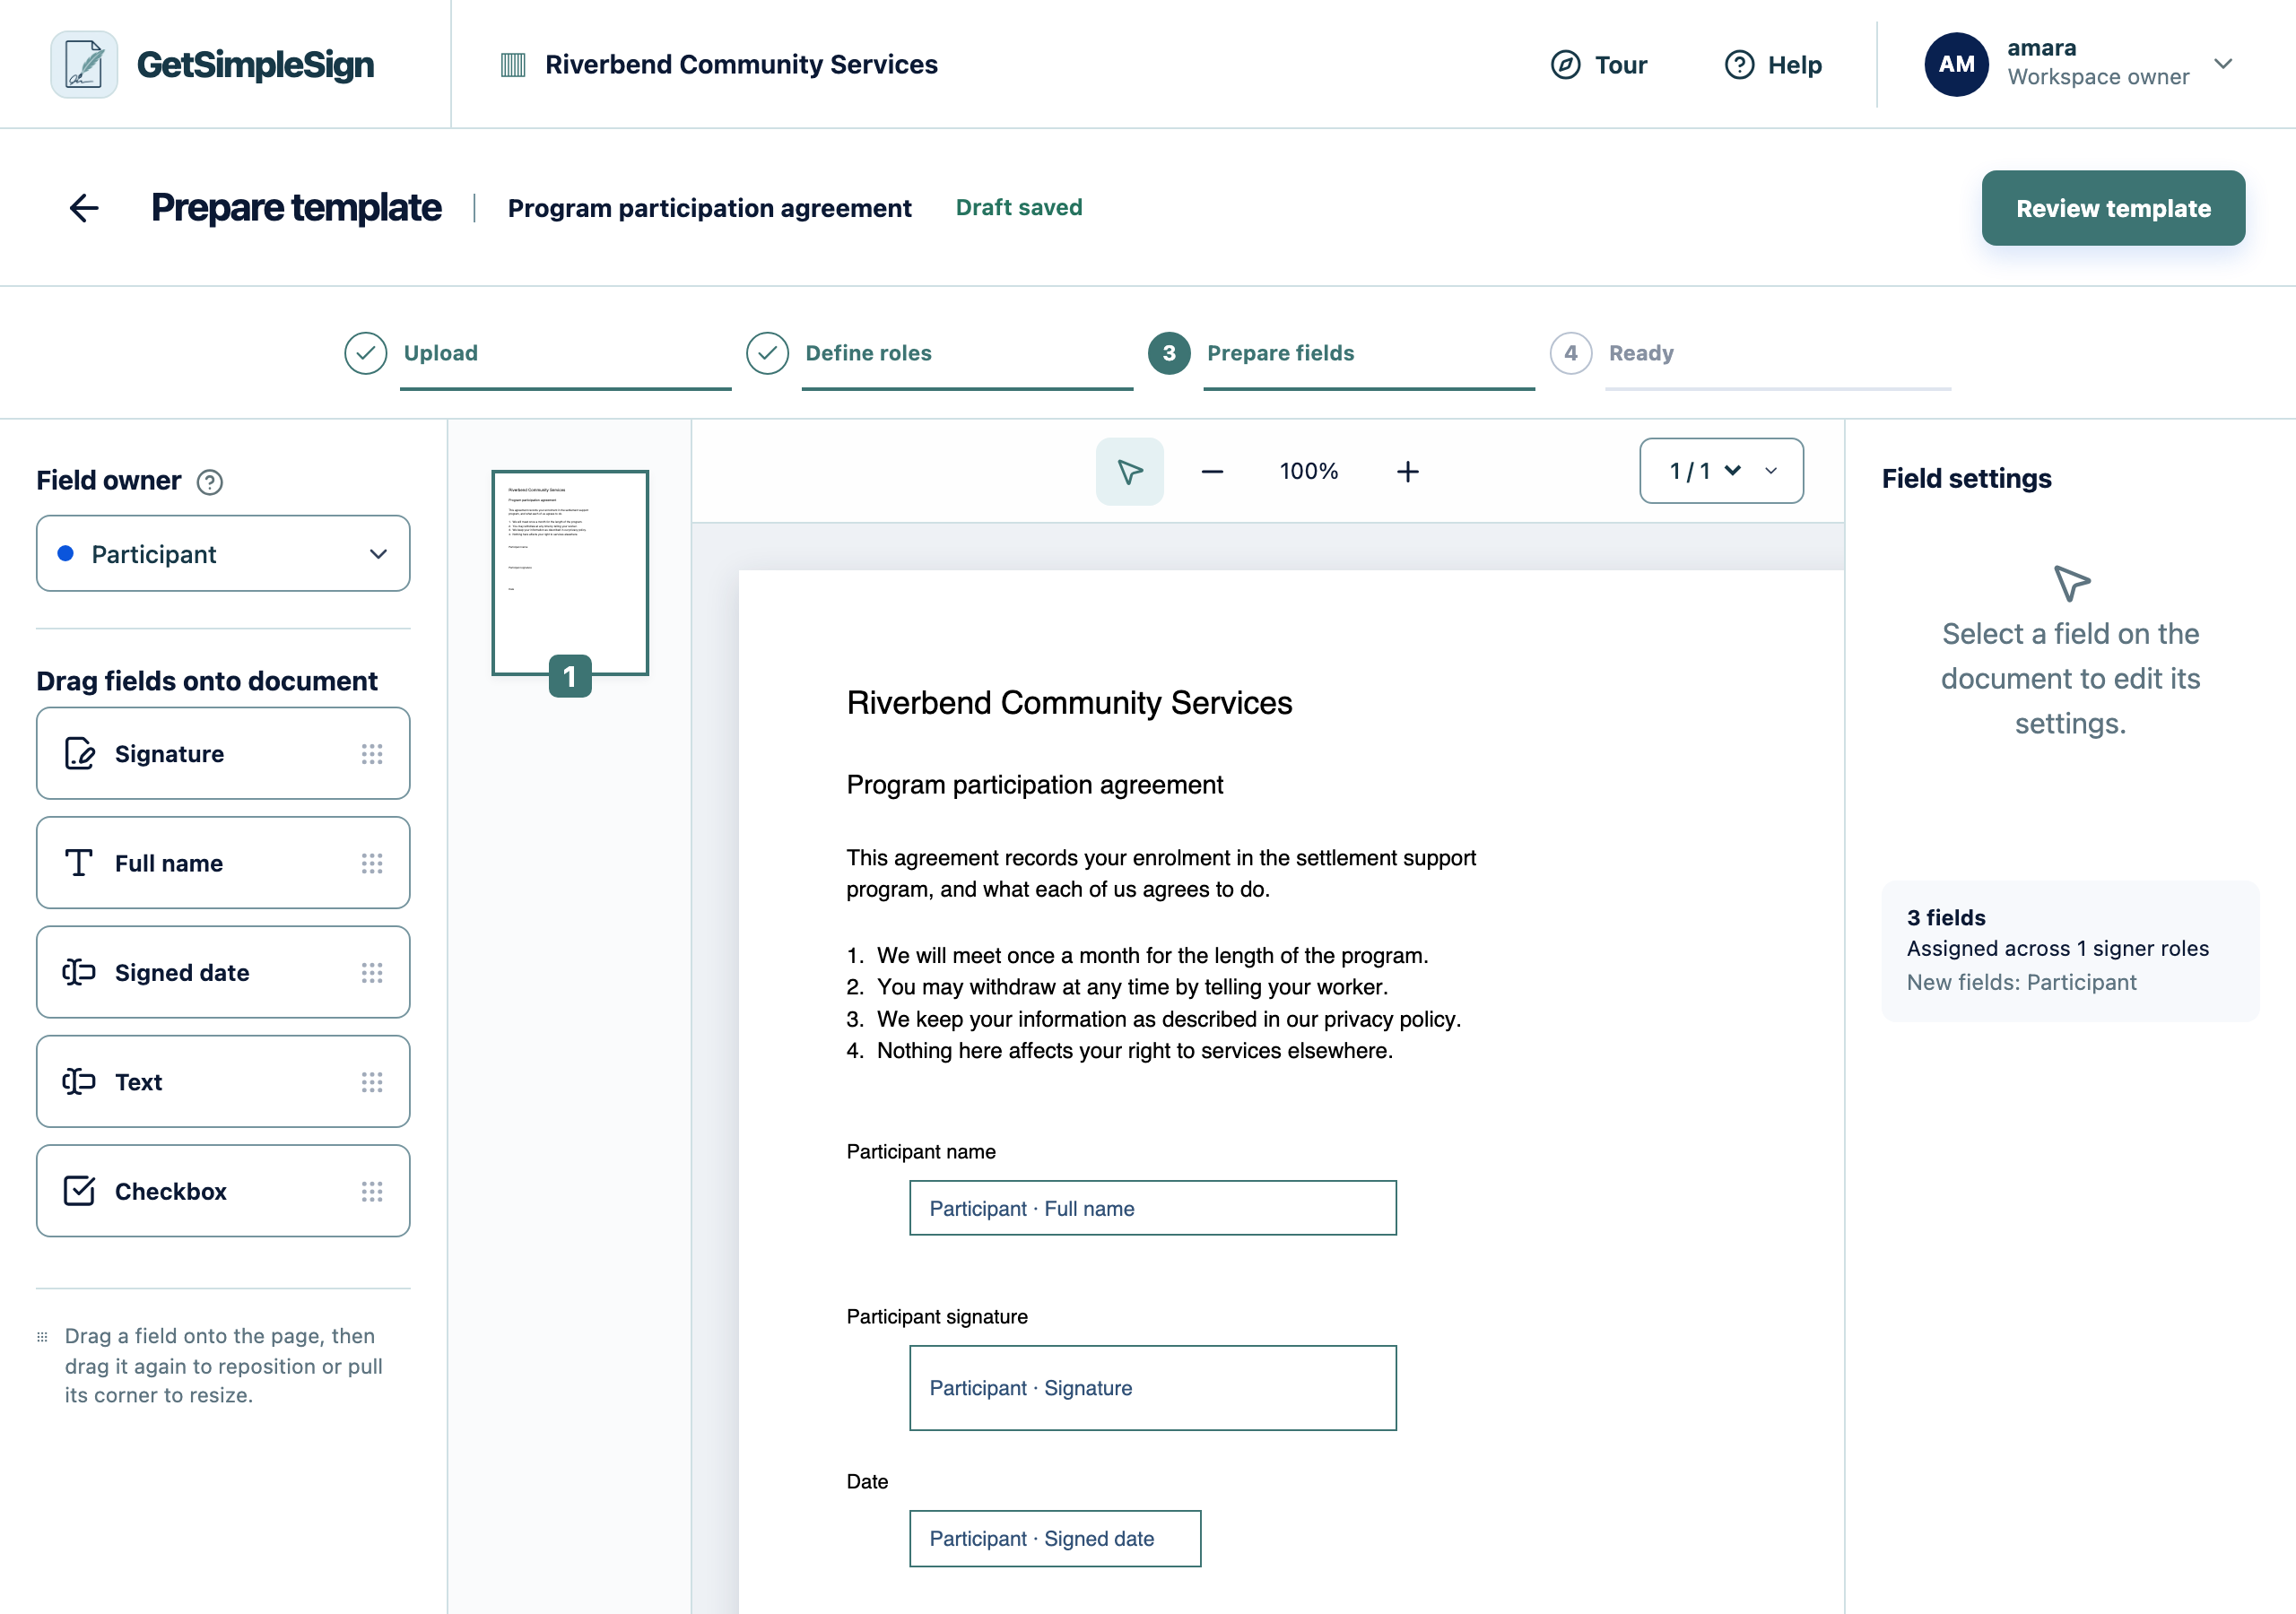2296x1614 pixels.
Task: Grab the Signature drag handle dots
Action: click(372, 754)
